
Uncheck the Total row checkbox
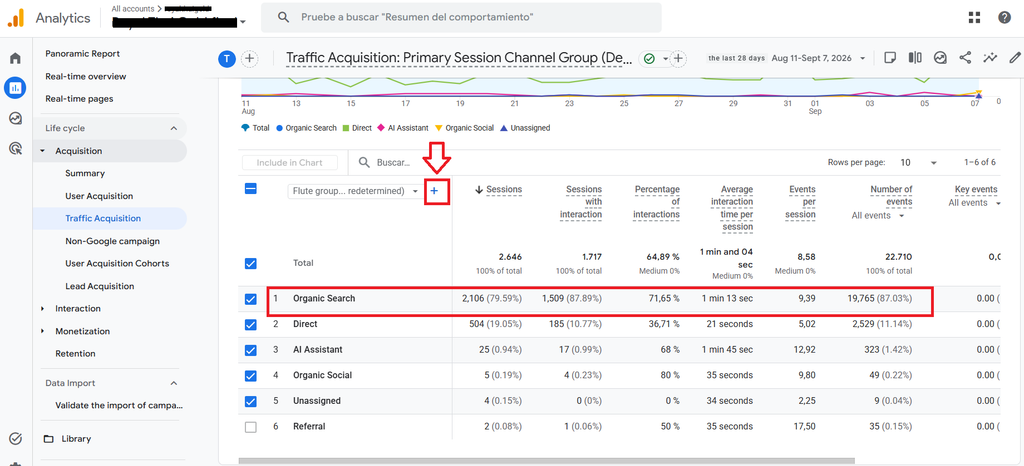(250, 264)
